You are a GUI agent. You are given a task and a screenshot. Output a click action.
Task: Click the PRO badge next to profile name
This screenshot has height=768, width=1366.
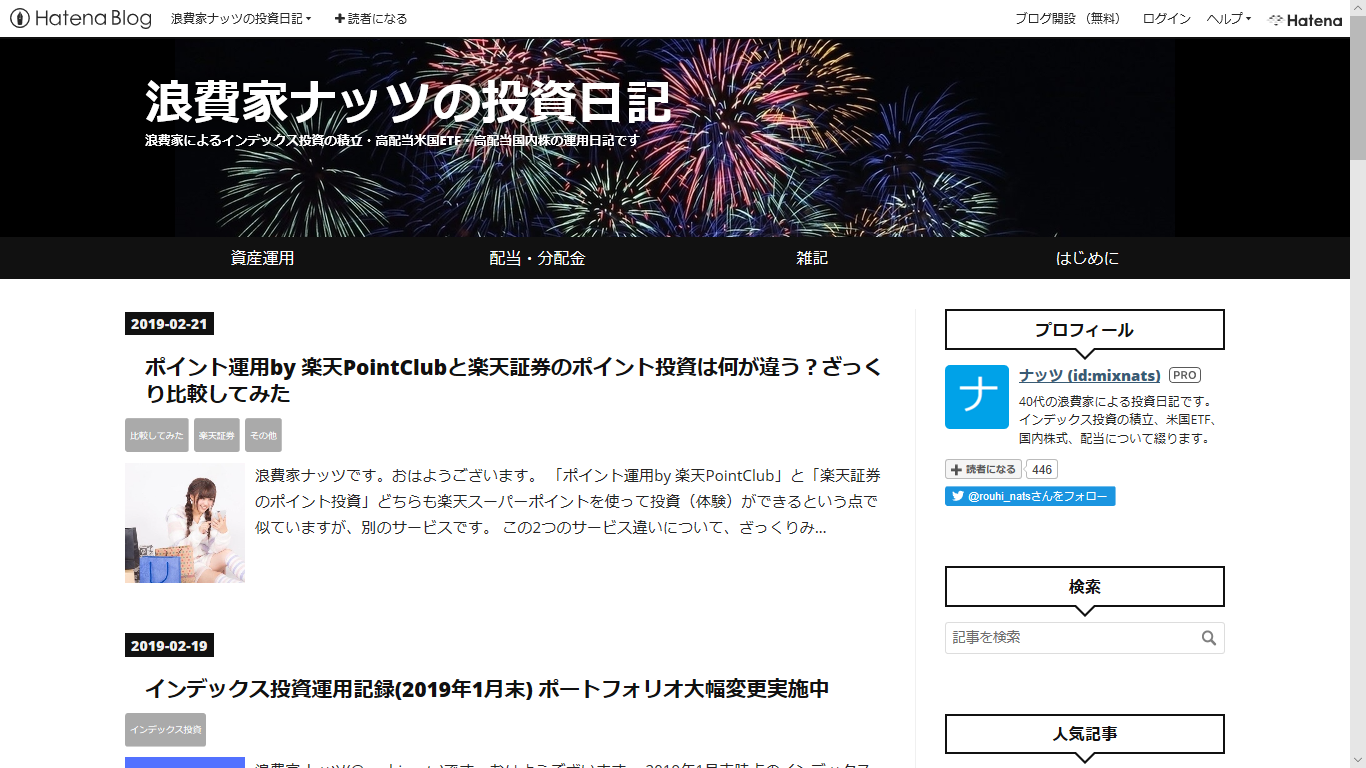(x=1185, y=375)
